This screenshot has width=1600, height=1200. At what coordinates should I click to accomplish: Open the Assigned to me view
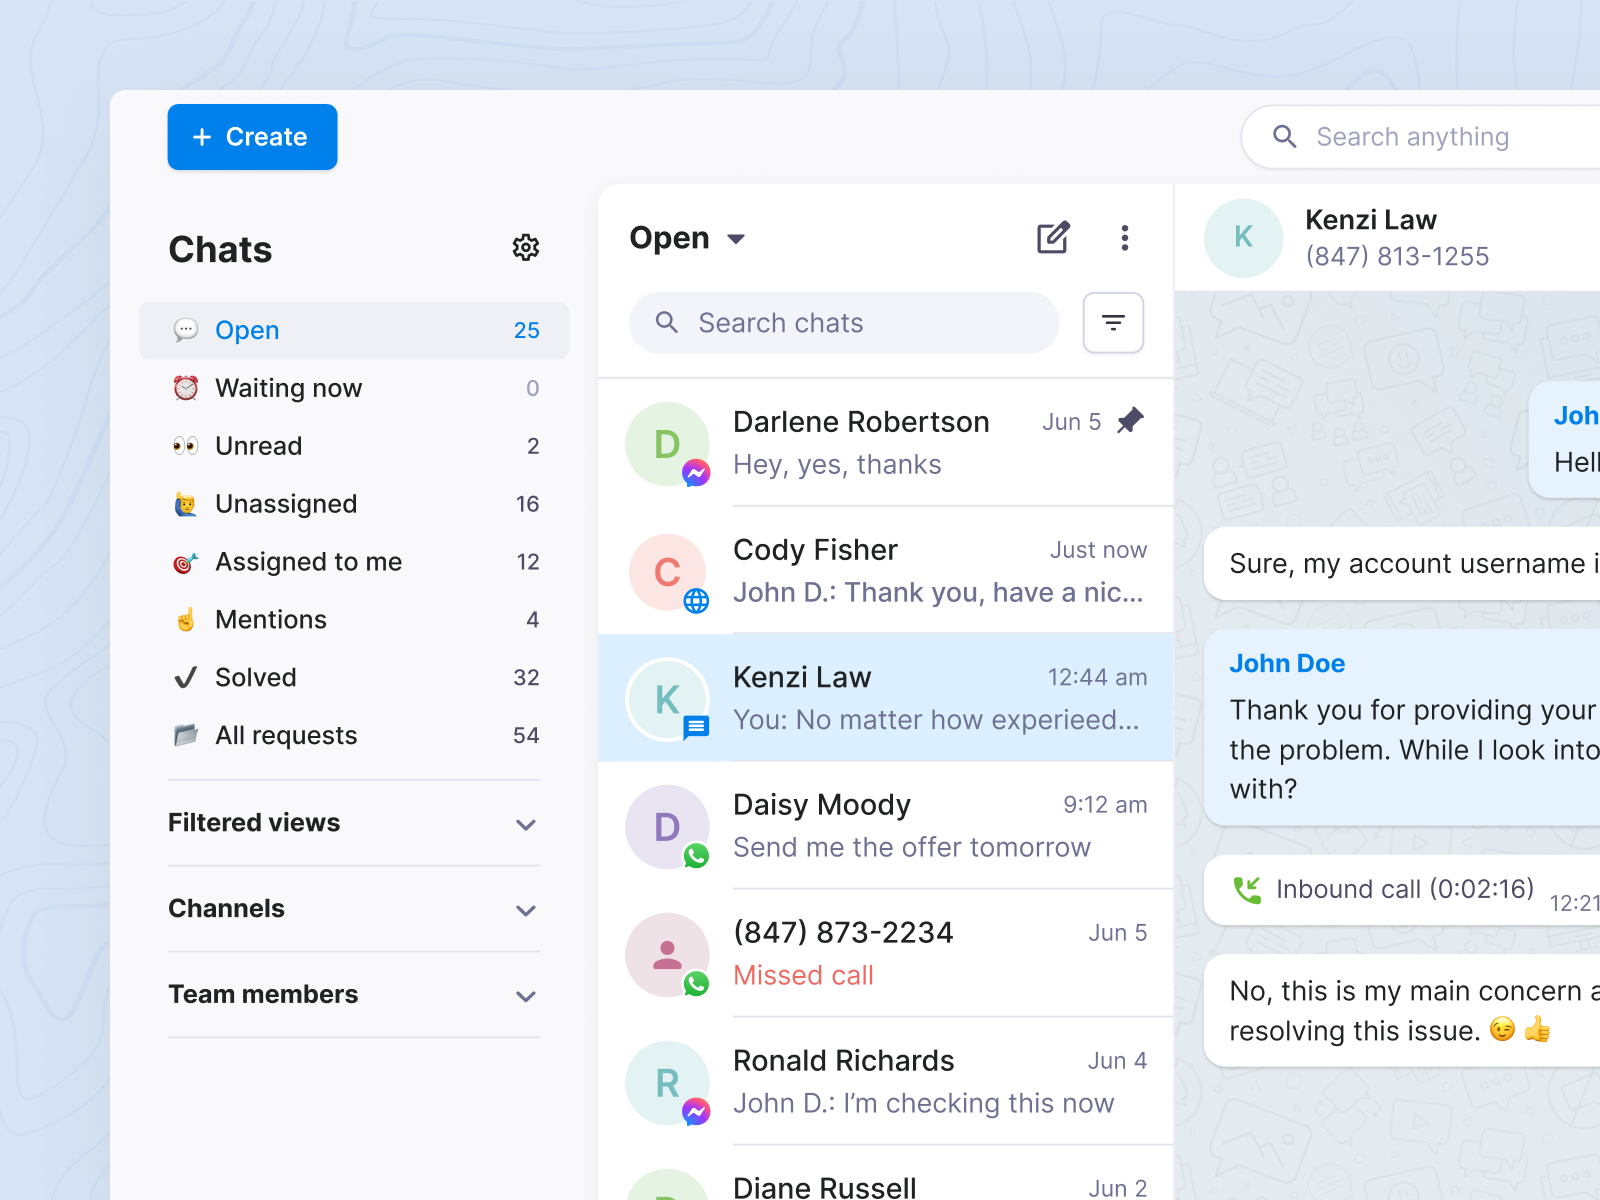(x=308, y=561)
